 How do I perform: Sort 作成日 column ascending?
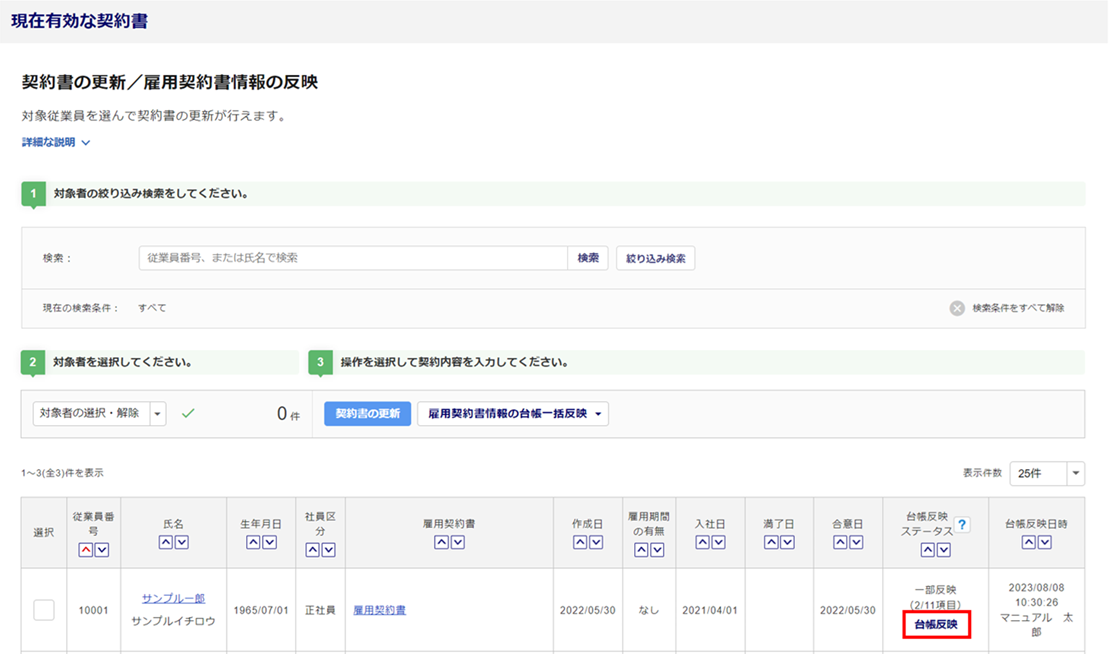[x=581, y=542]
